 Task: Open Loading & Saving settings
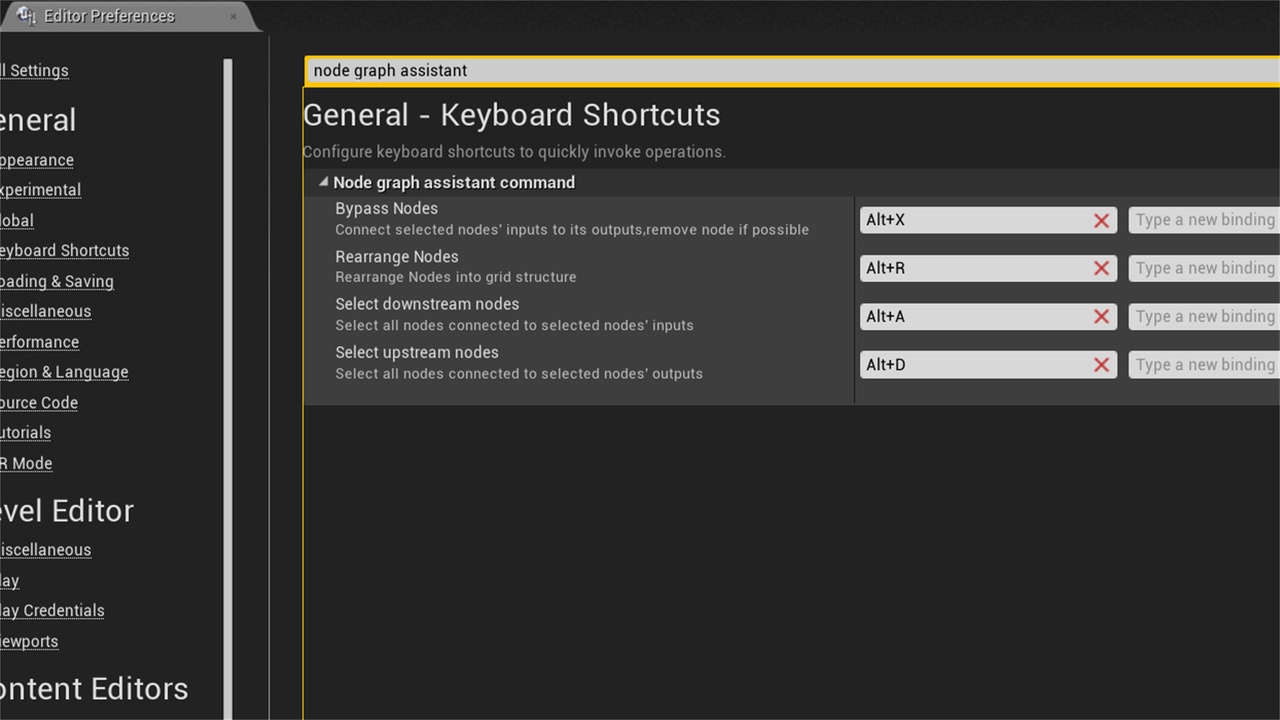(57, 281)
